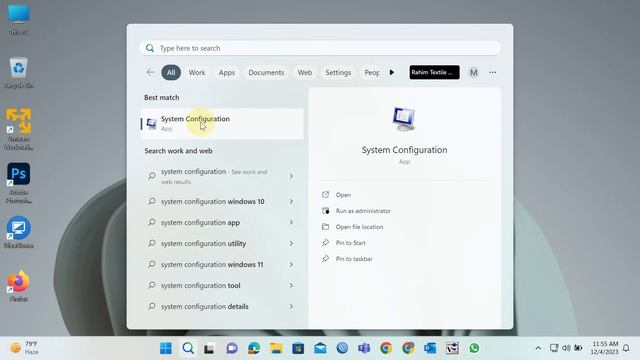Show hidden system tray icons

(538, 348)
